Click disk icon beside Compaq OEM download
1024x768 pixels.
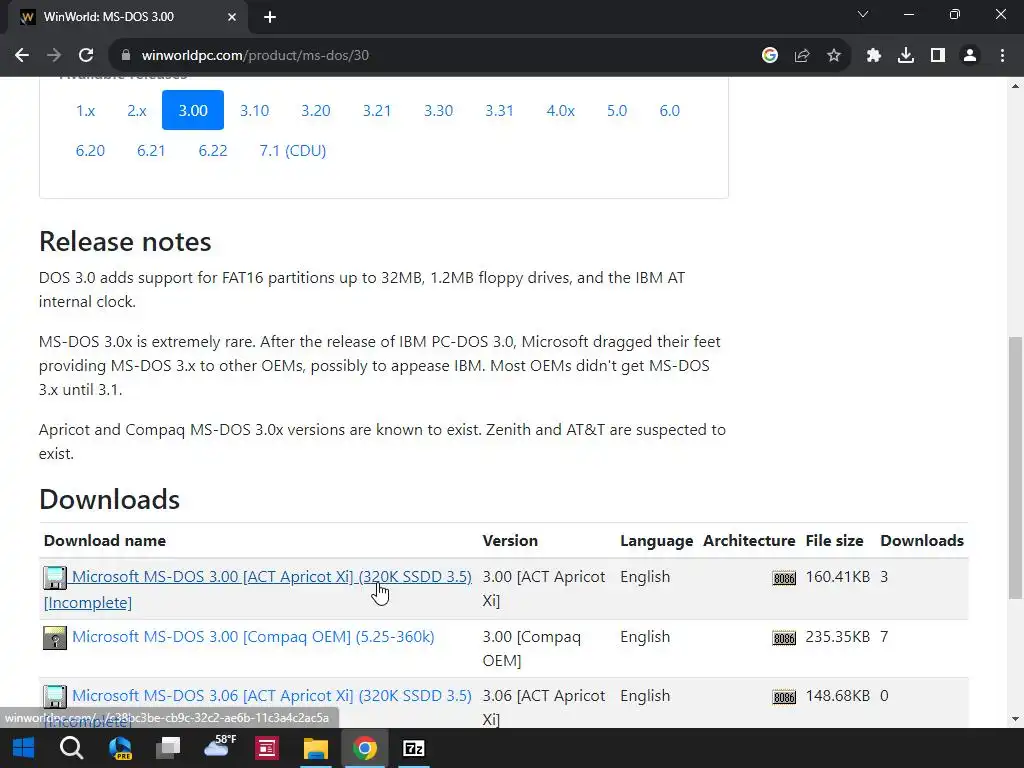click(55, 637)
